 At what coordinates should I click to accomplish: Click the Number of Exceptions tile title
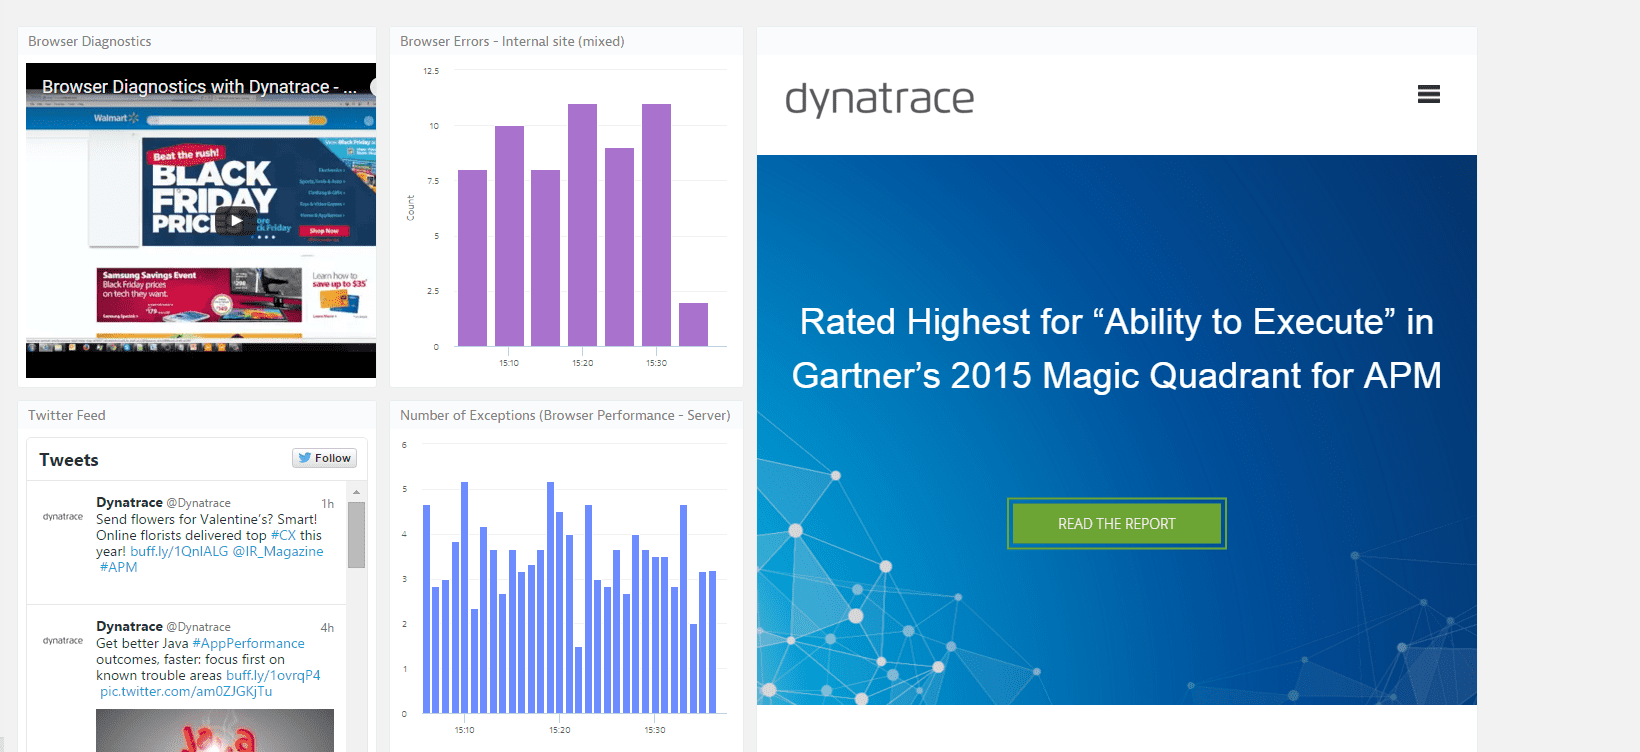(565, 415)
